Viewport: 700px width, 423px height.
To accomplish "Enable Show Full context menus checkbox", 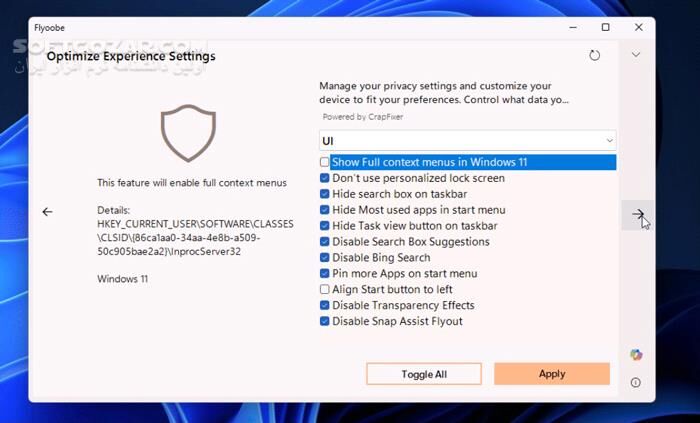I will point(324,162).
